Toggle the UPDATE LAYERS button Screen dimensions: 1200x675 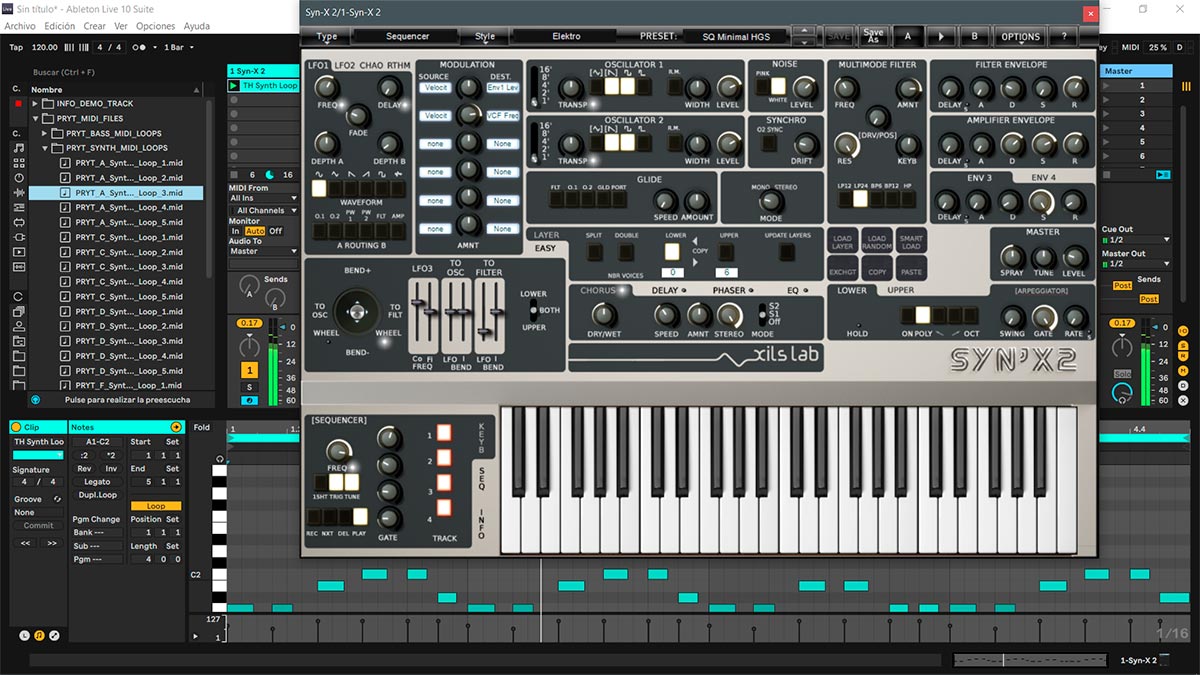[788, 252]
